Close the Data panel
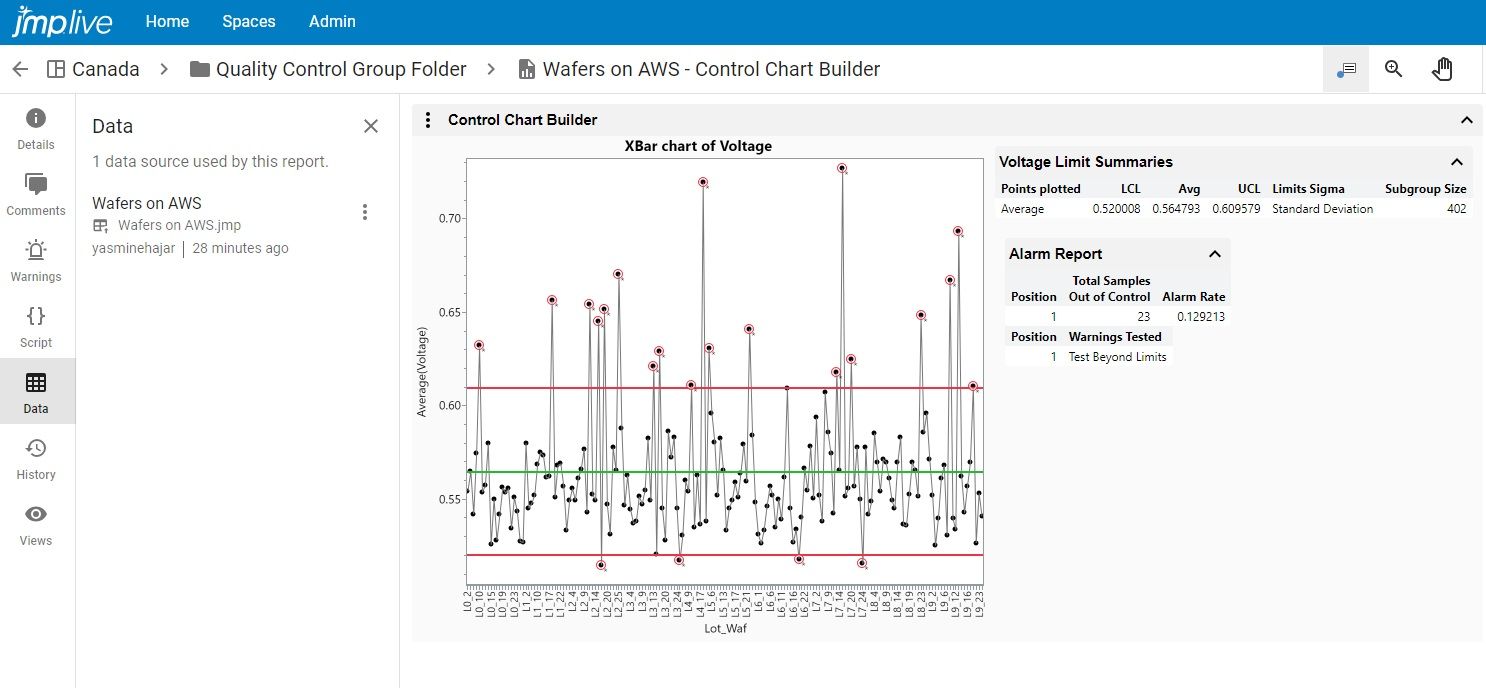Screen dimensions: 1486x688 pyautogui.click(x=370, y=126)
